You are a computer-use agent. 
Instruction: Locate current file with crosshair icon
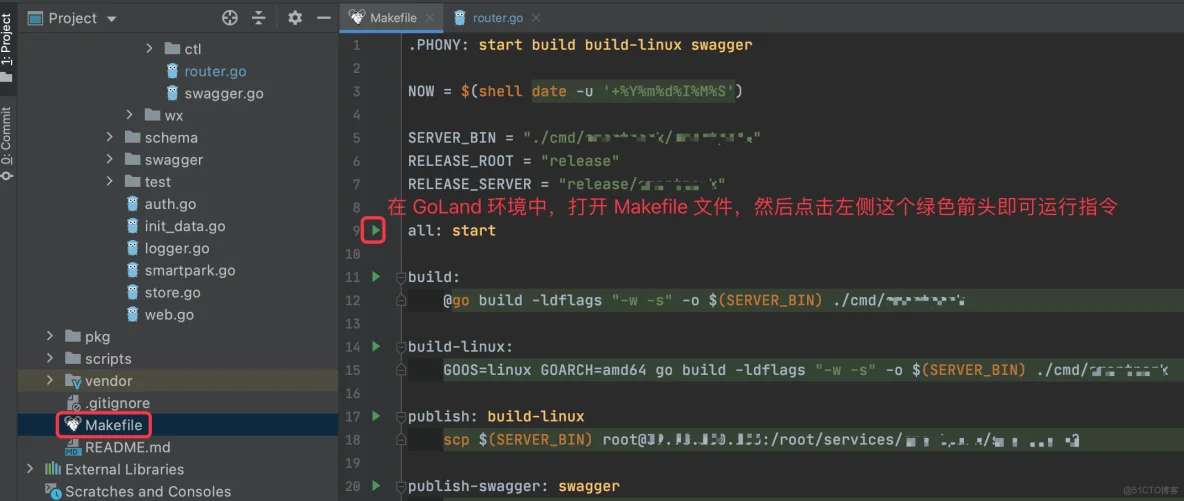click(230, 17)
